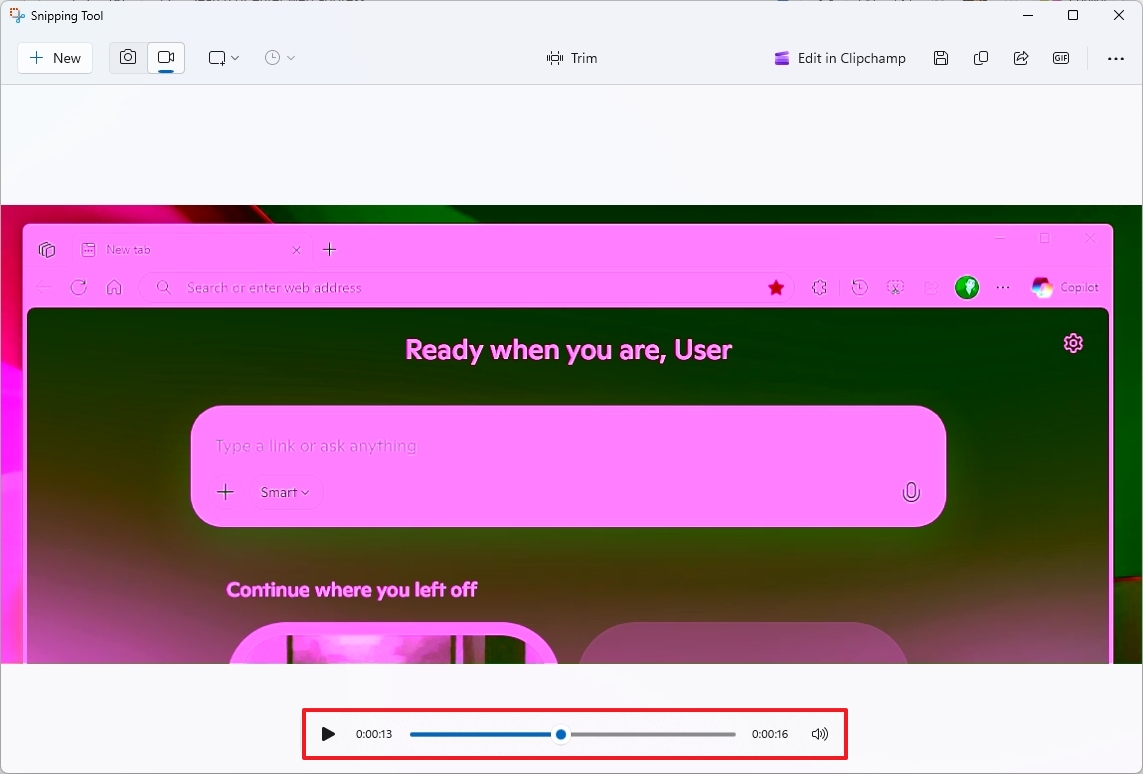Share the recording via the share icon
1143x774 pixels.
click(1021, 57)
